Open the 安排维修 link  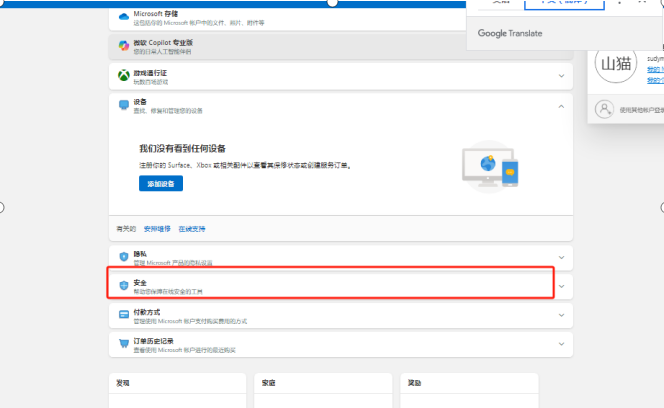click(158, 229)
